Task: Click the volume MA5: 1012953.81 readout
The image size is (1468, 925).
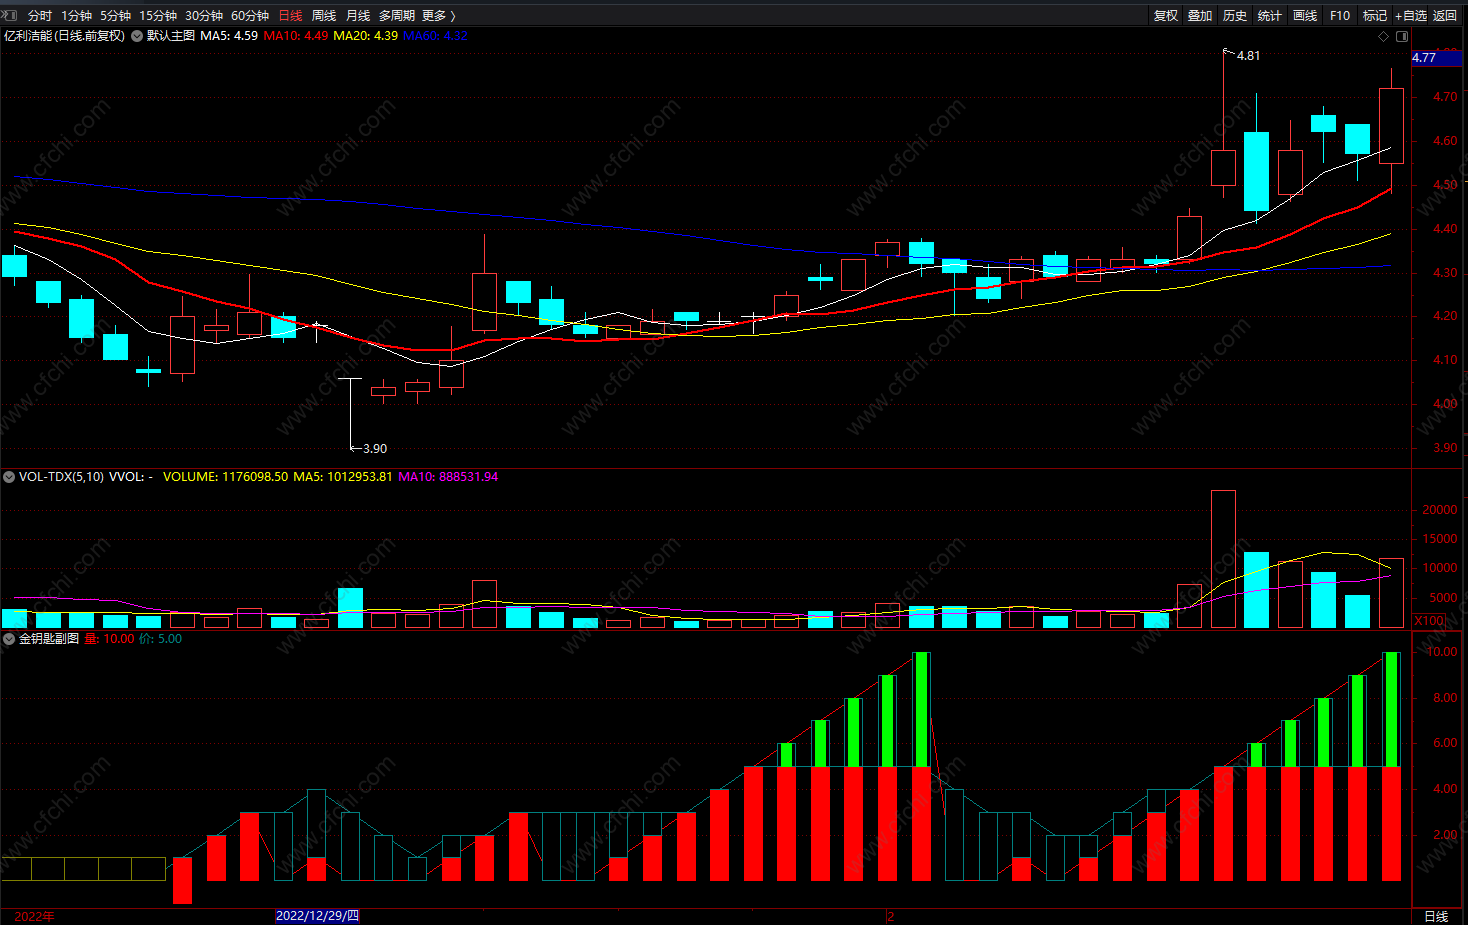Action: click(x=343, y=477)
